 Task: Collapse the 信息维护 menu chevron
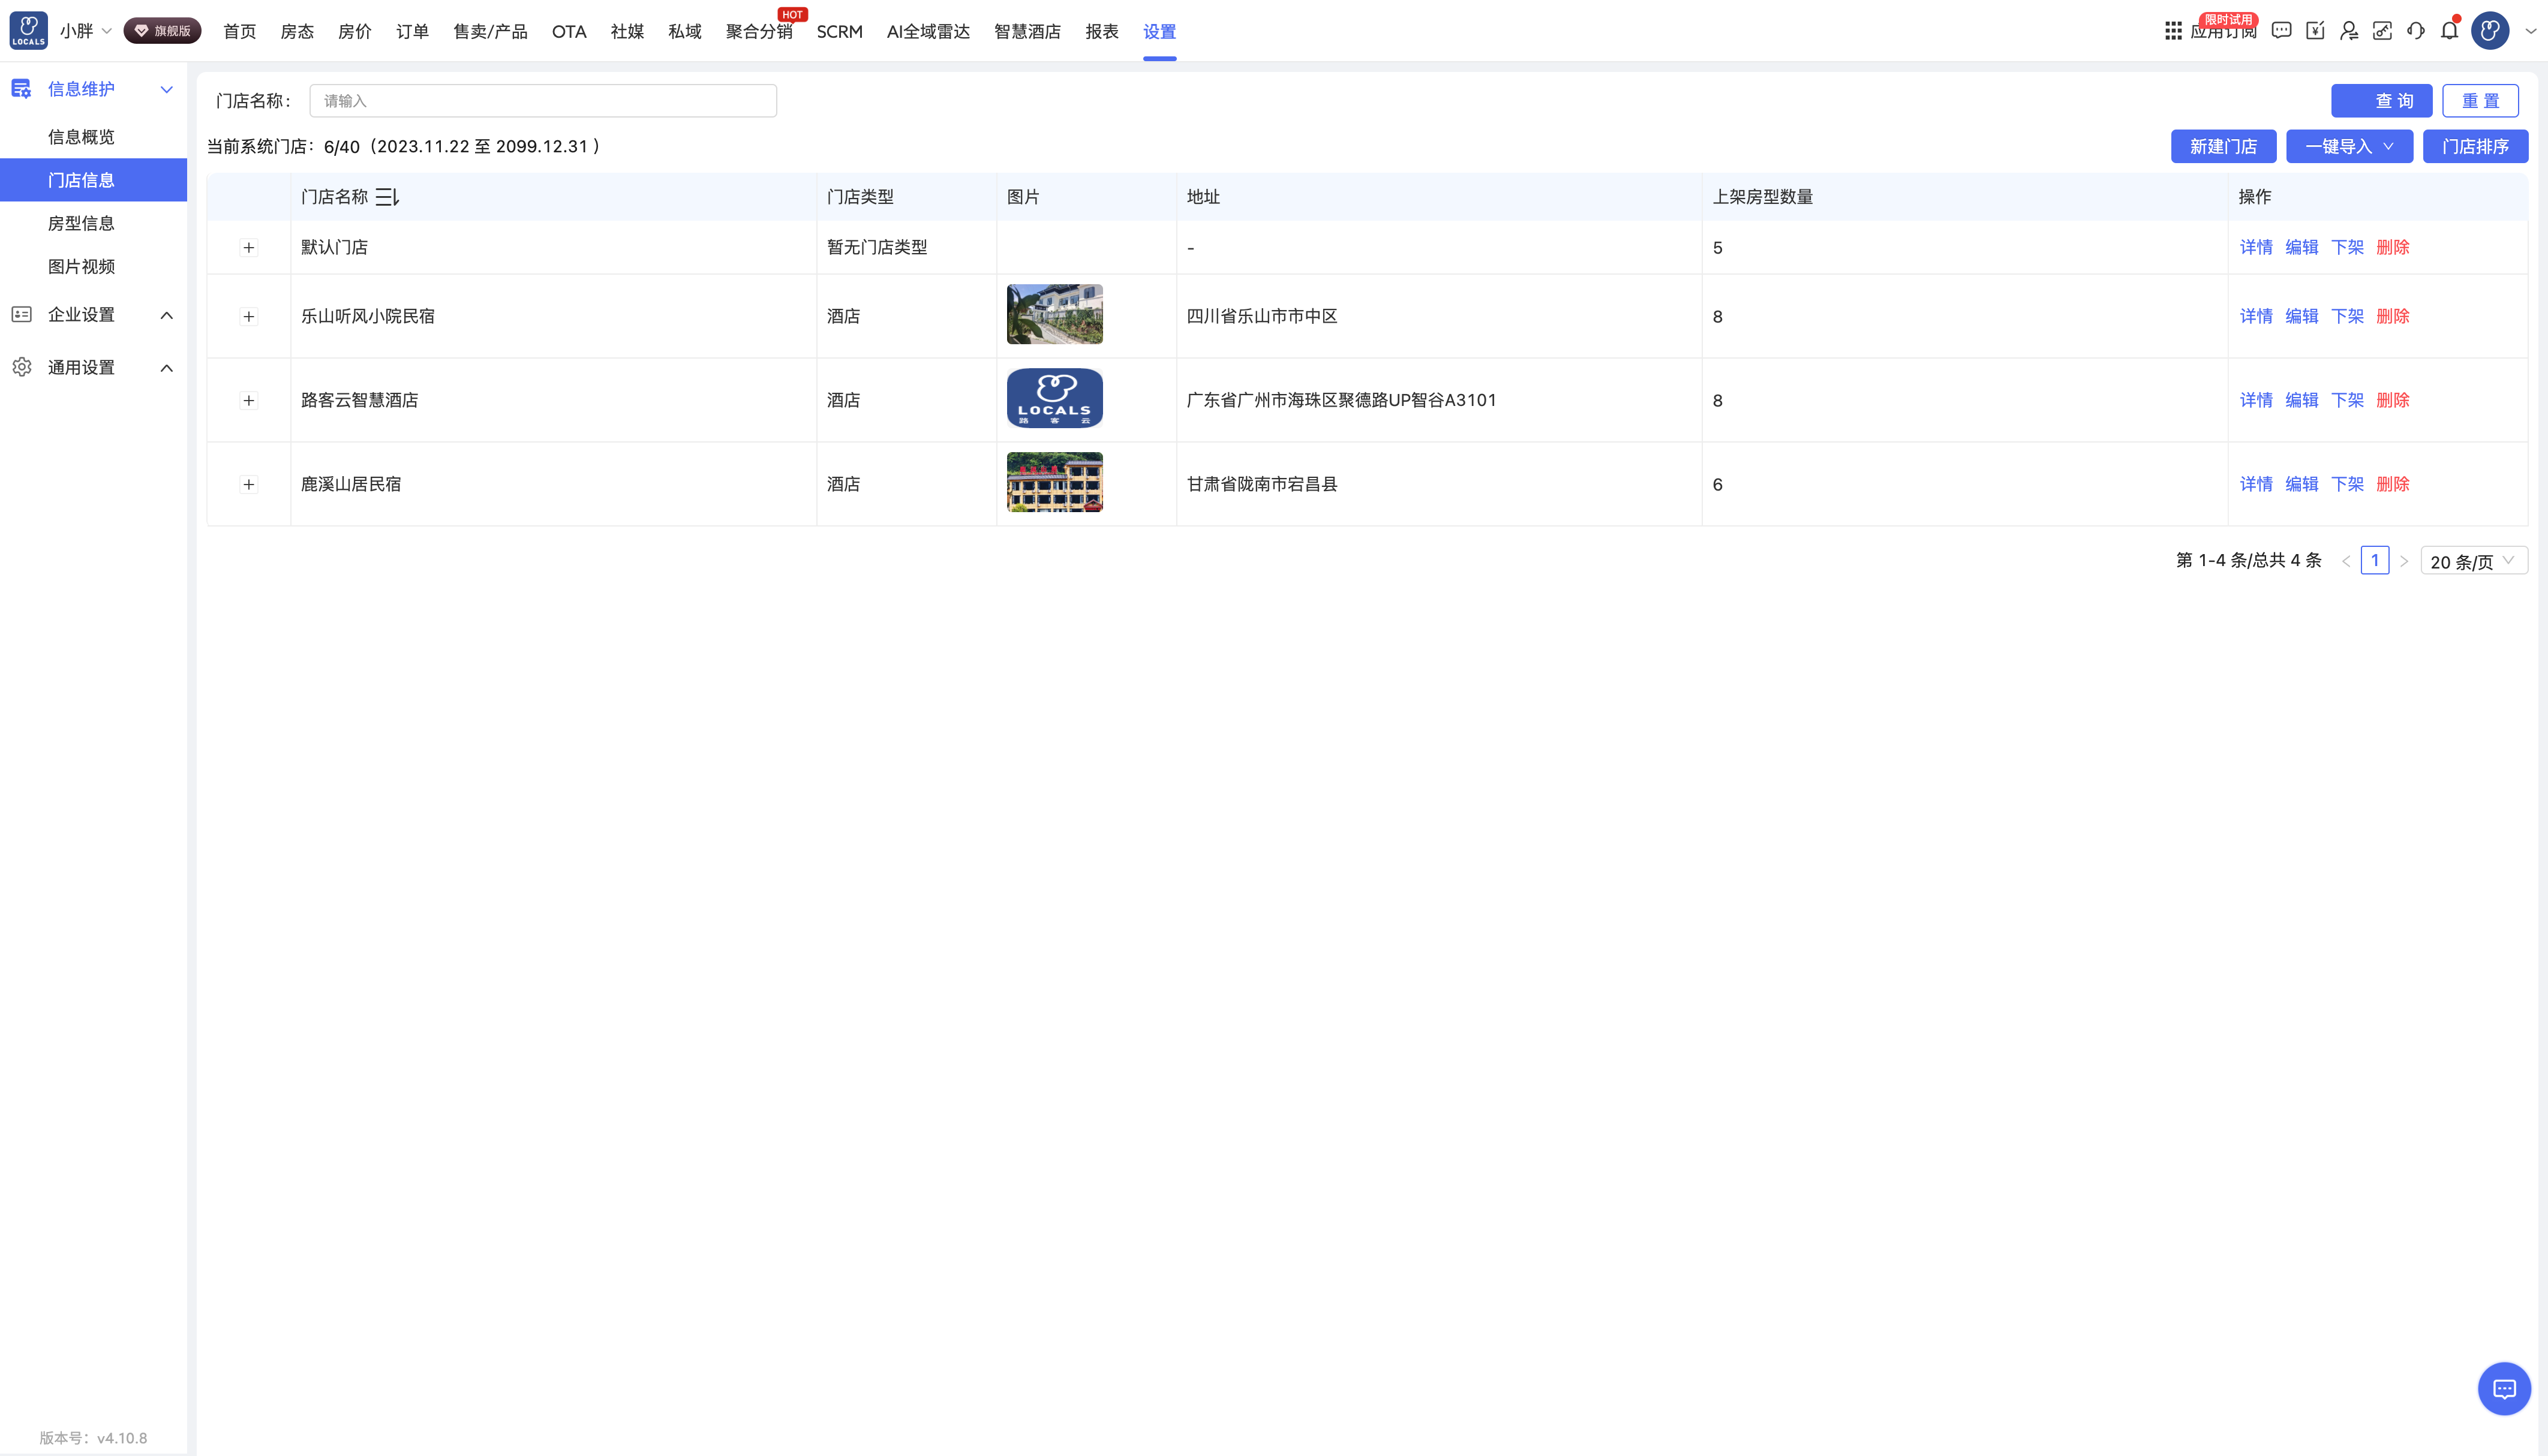click(x=166, y=89)
